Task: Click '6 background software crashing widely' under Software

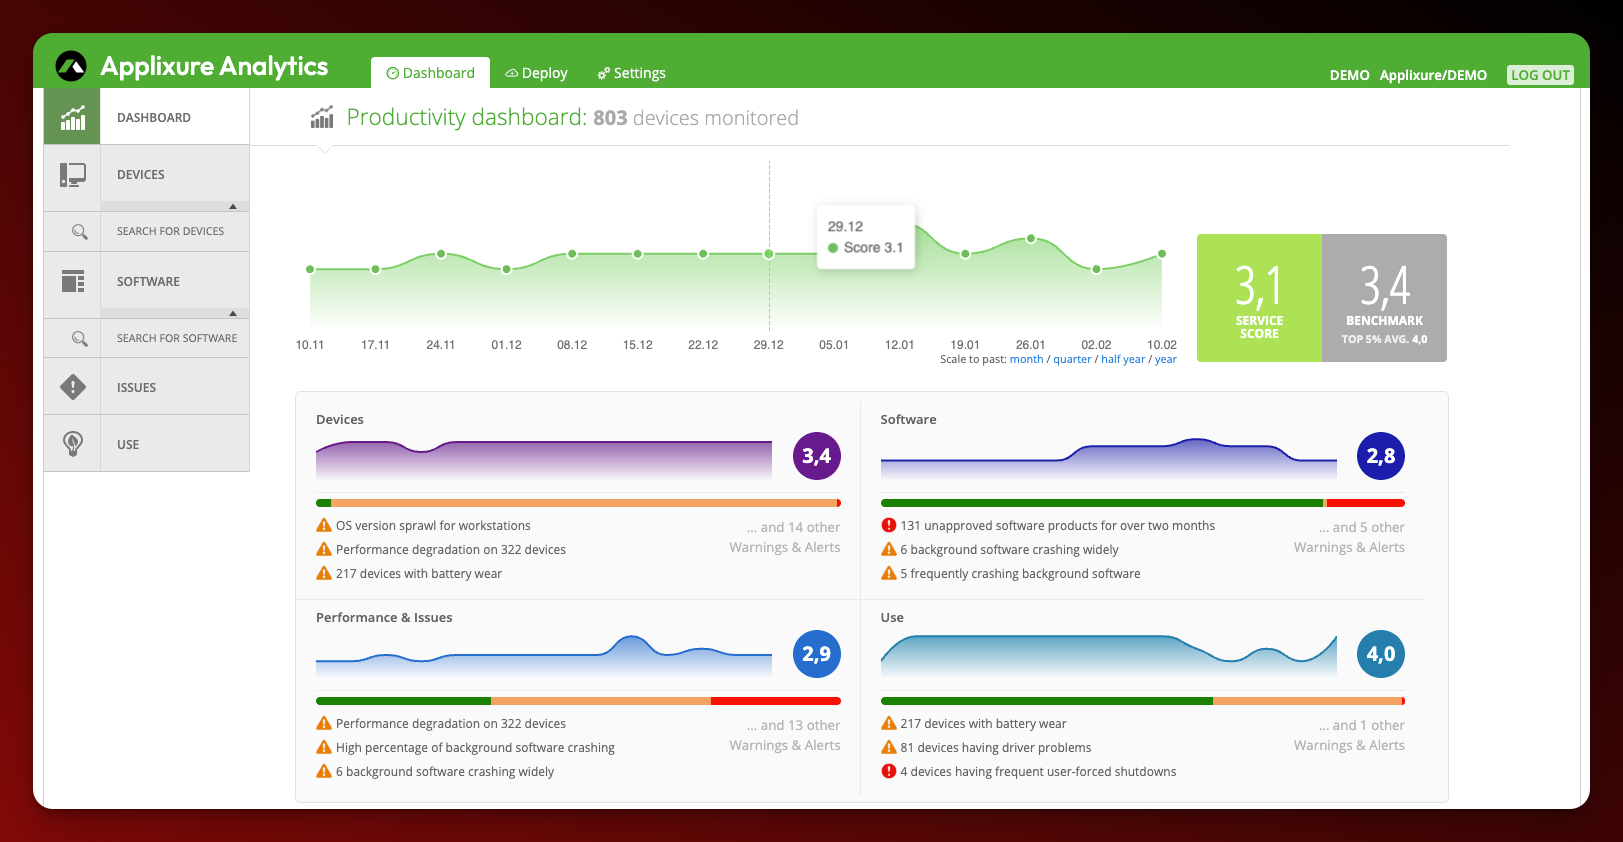Action: [1009, 549]
